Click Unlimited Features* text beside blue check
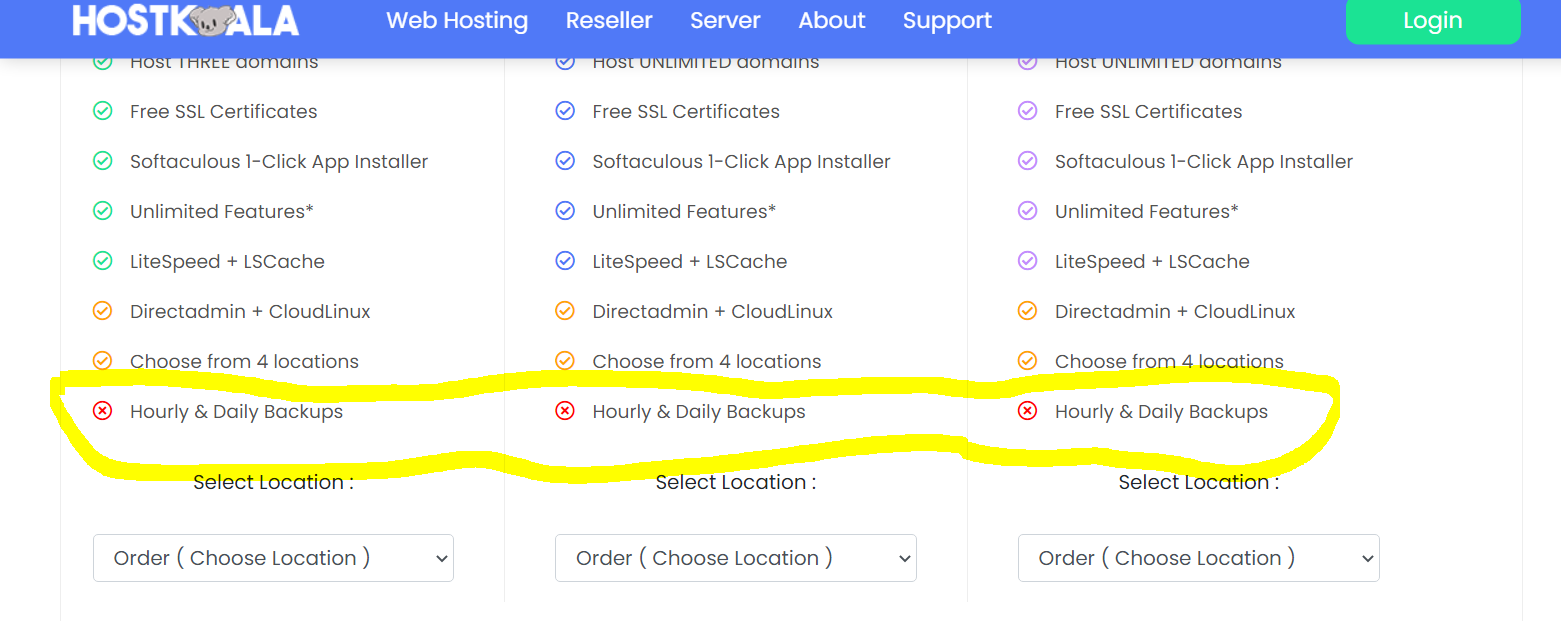The width and height of the screenshot is (1561, 621). (684, 211)
